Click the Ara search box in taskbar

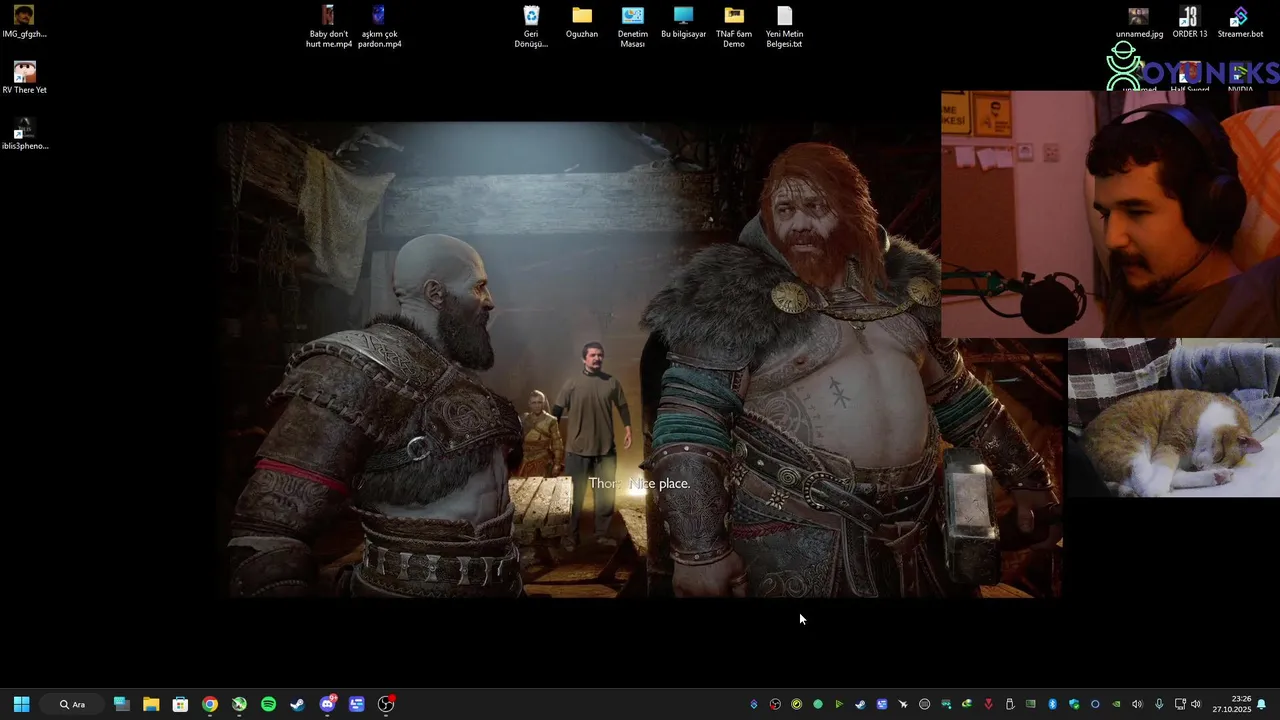(x=72, y=704)
